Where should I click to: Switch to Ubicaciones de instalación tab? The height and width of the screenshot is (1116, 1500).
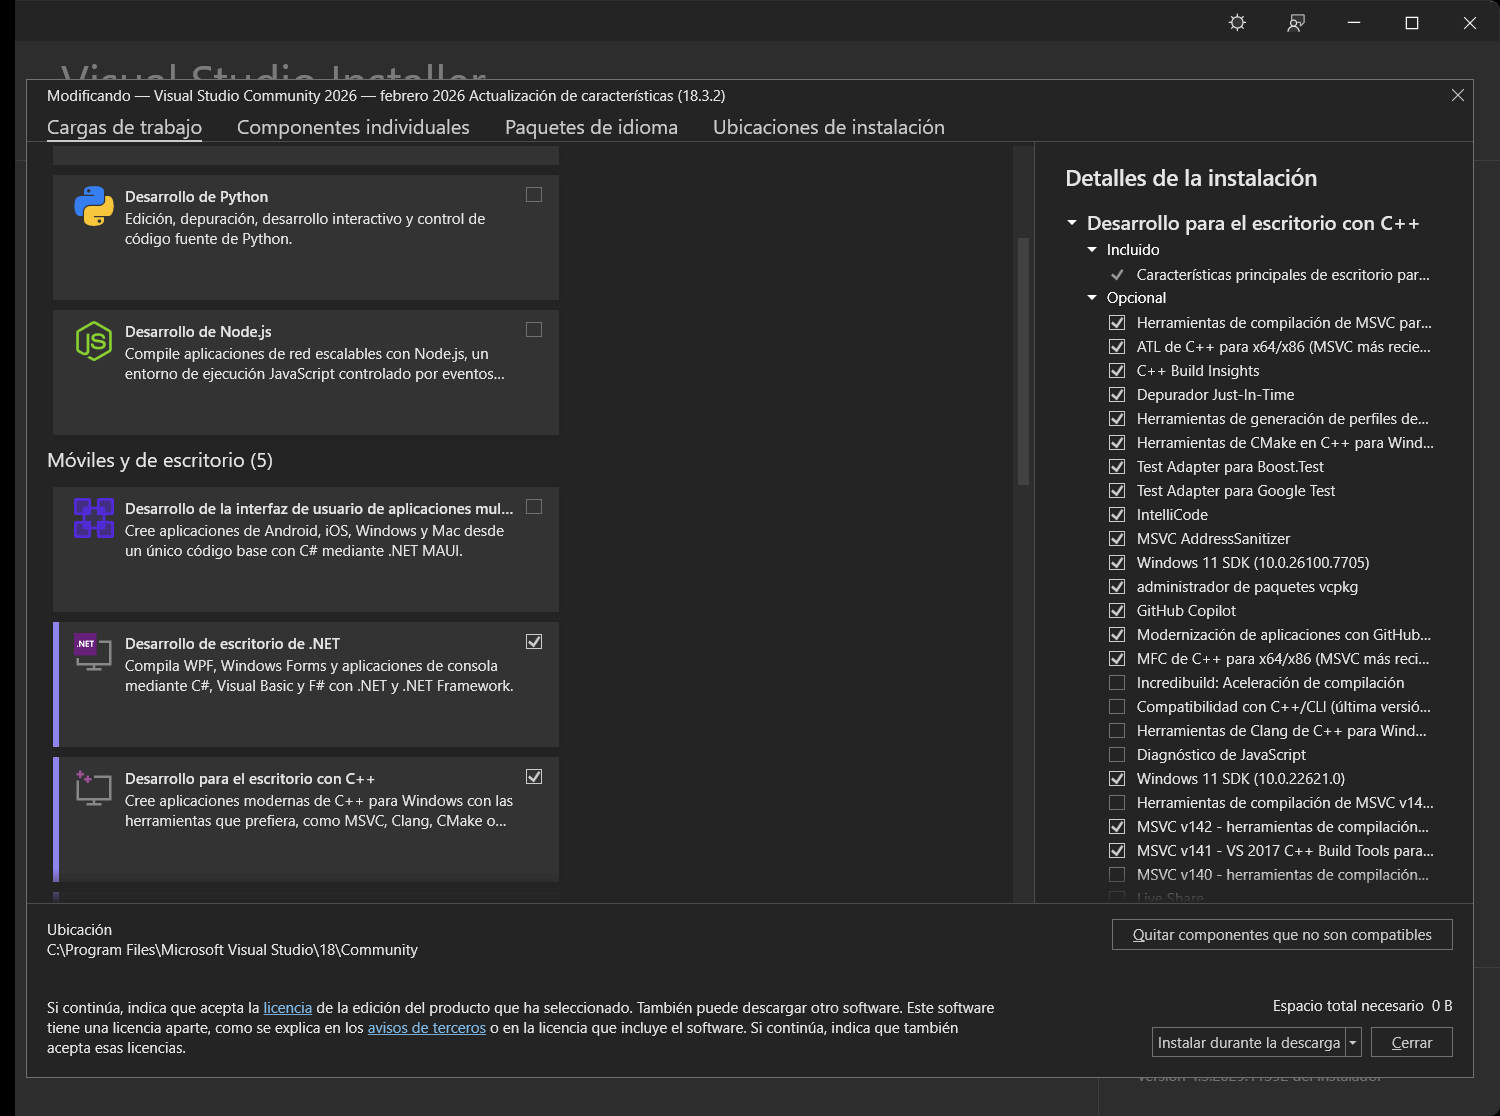click(828, 127)
